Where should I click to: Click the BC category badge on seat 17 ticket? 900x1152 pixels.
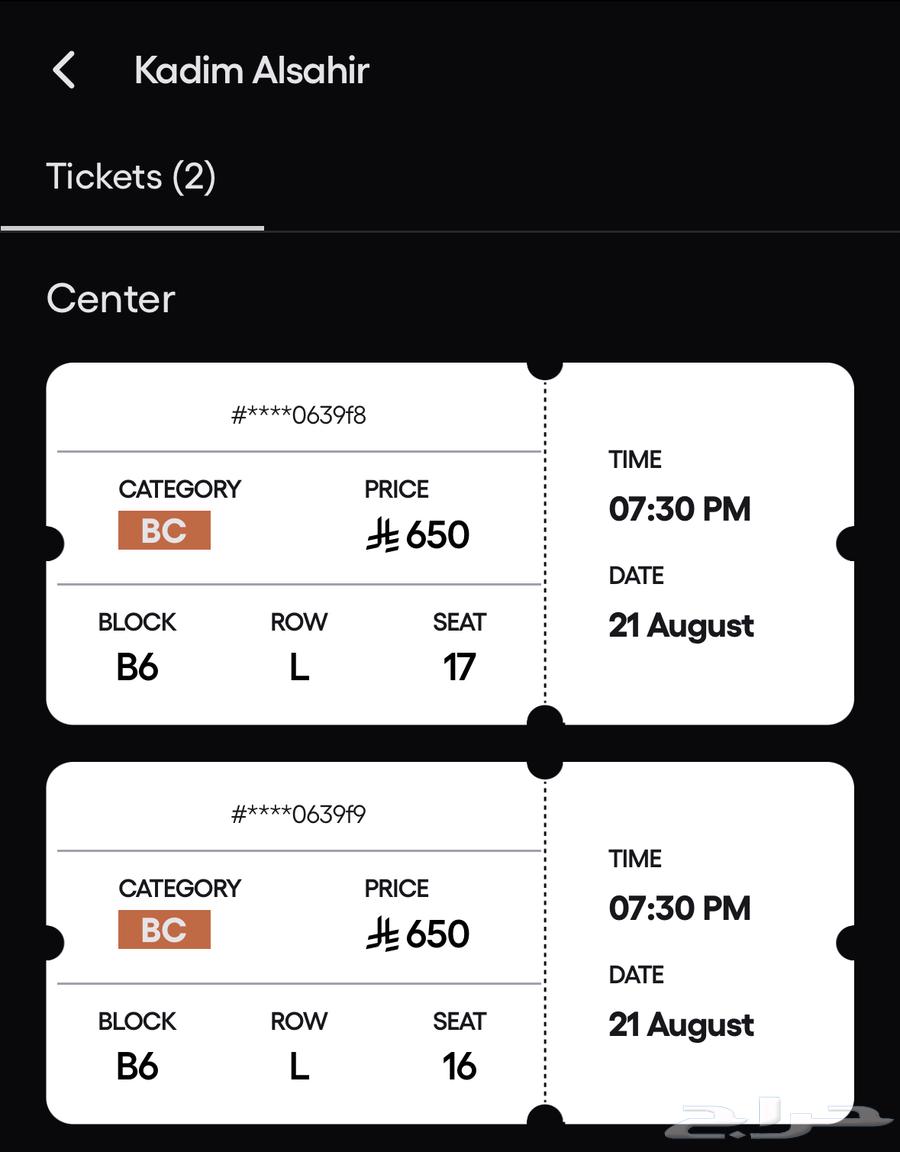(x=164, y=530)
